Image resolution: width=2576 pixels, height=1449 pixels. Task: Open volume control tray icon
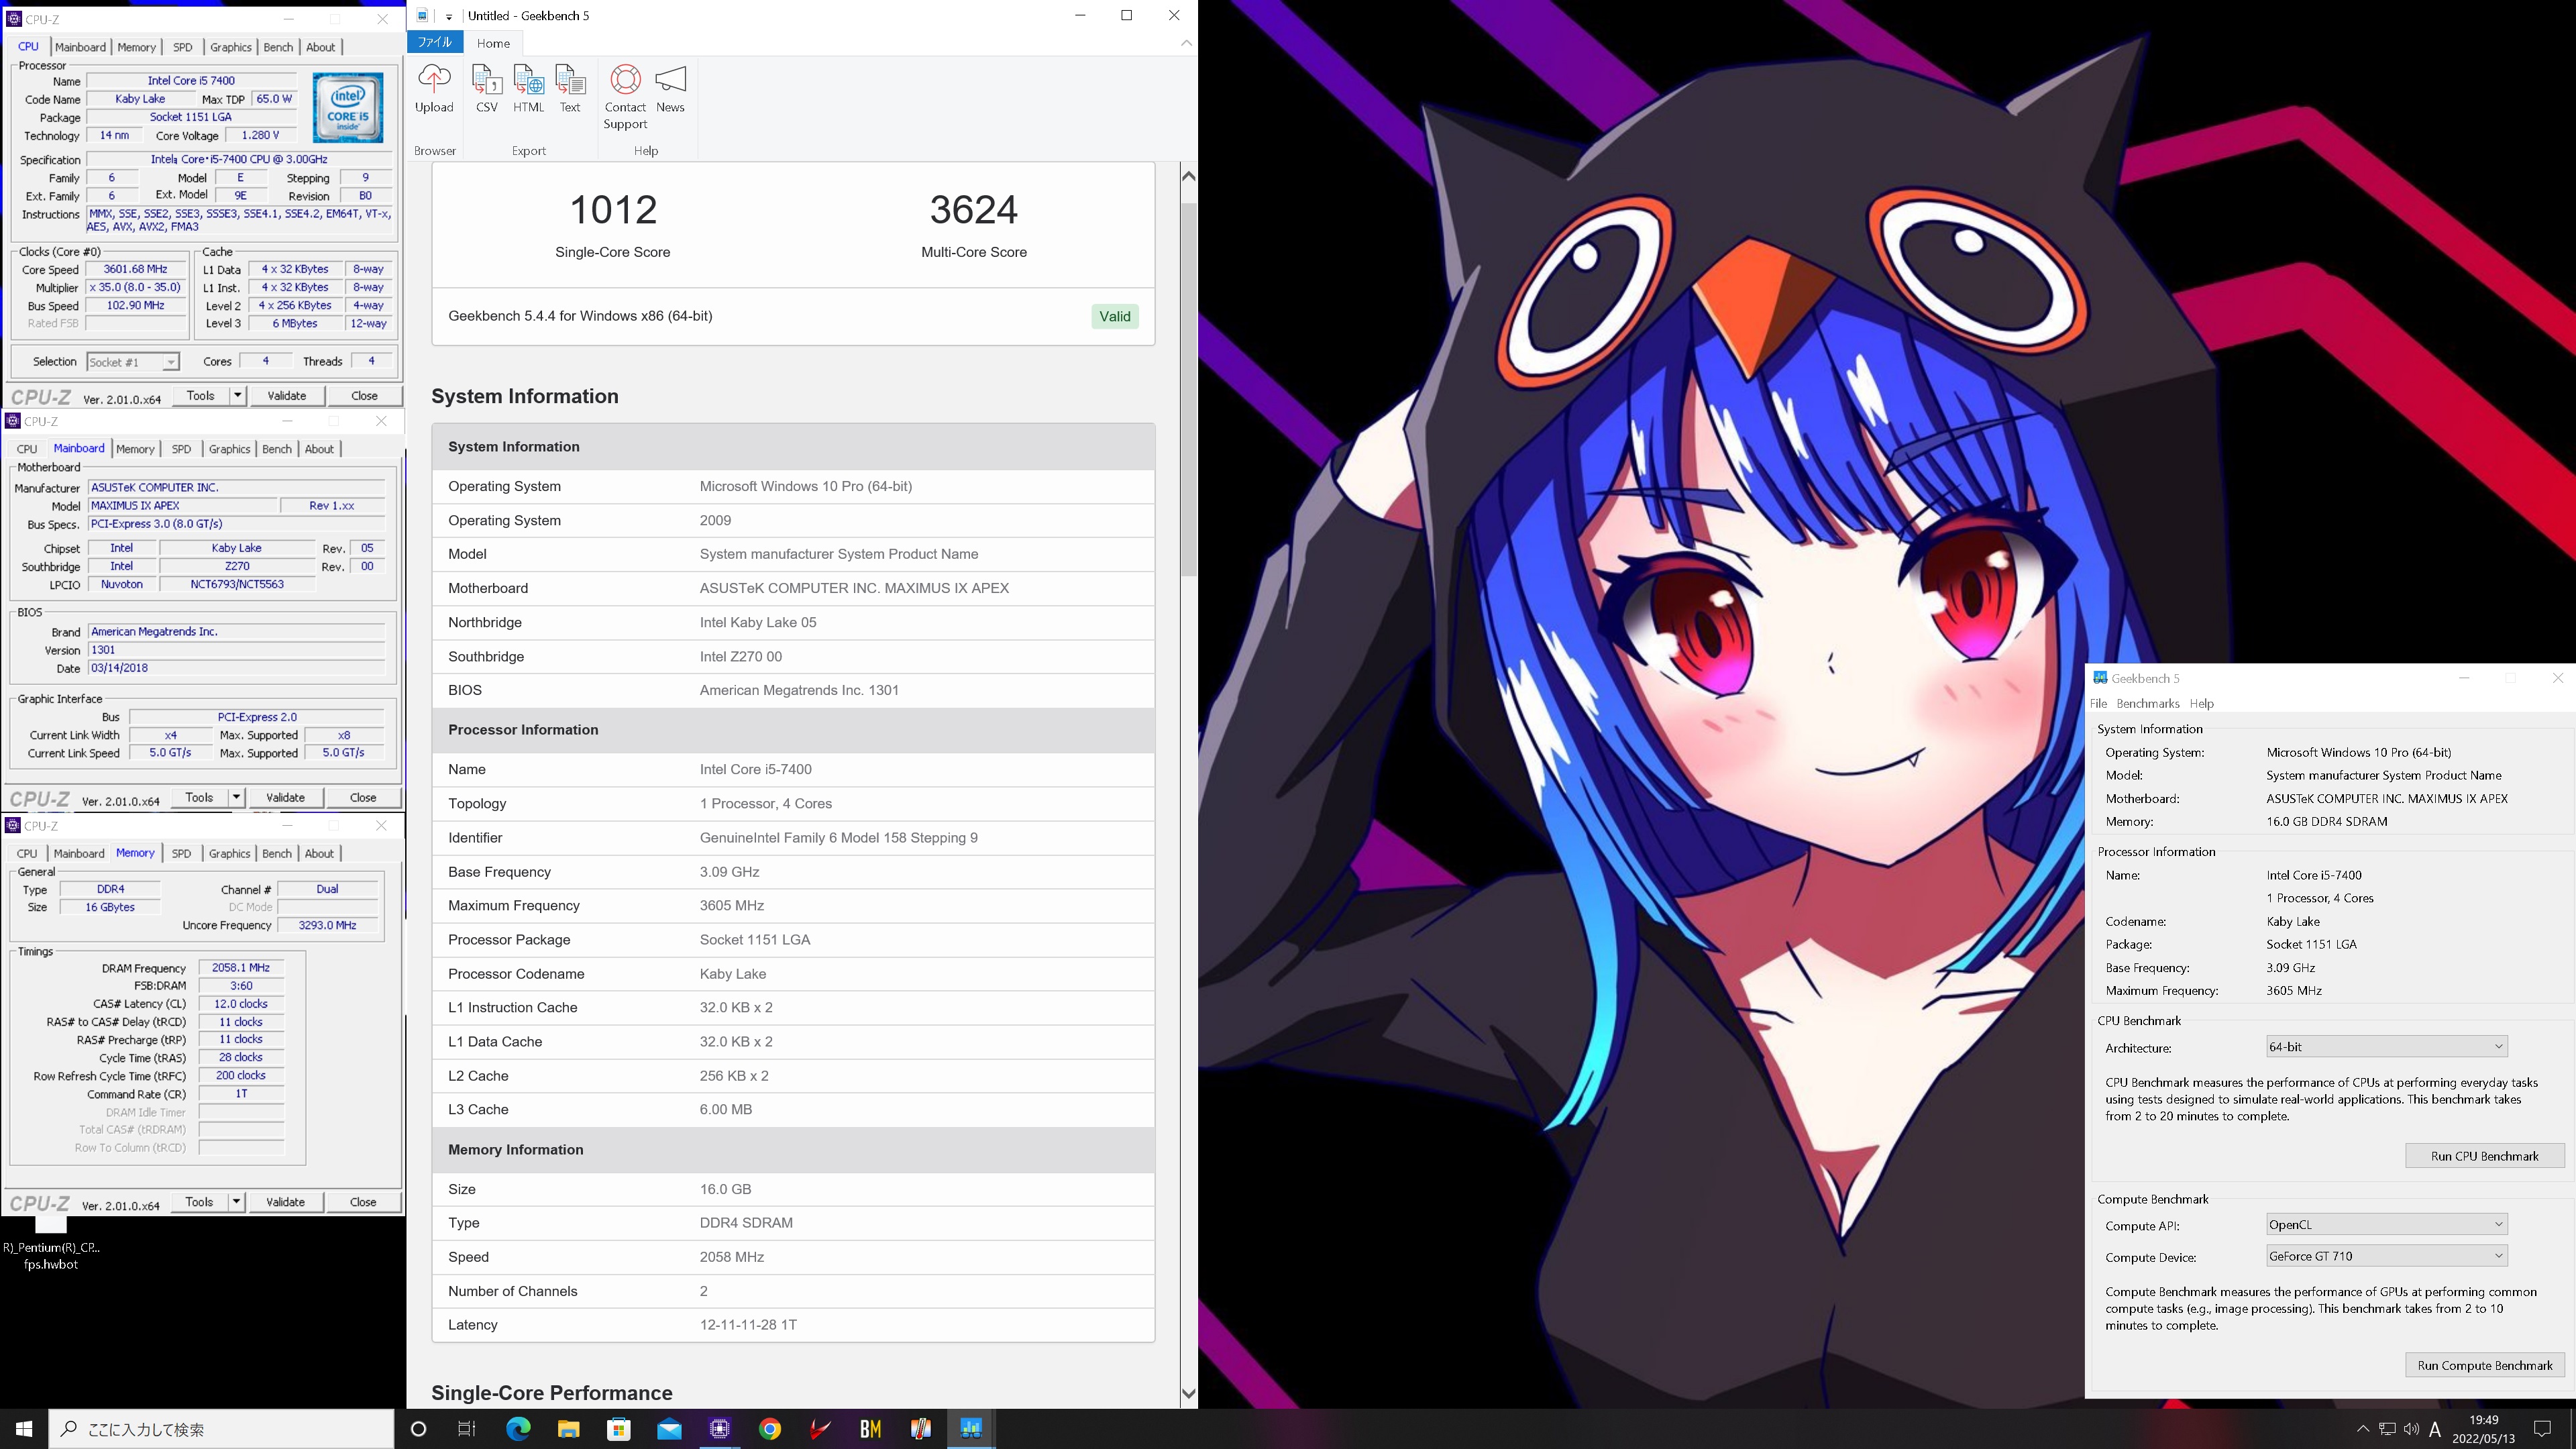[2411, 1429]
